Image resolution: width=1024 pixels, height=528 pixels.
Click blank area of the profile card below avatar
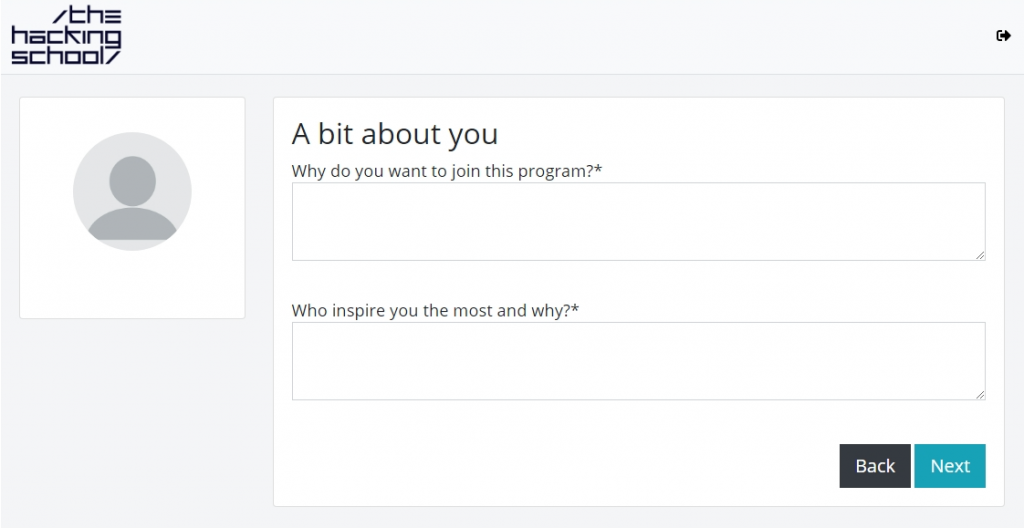(132, 285)
